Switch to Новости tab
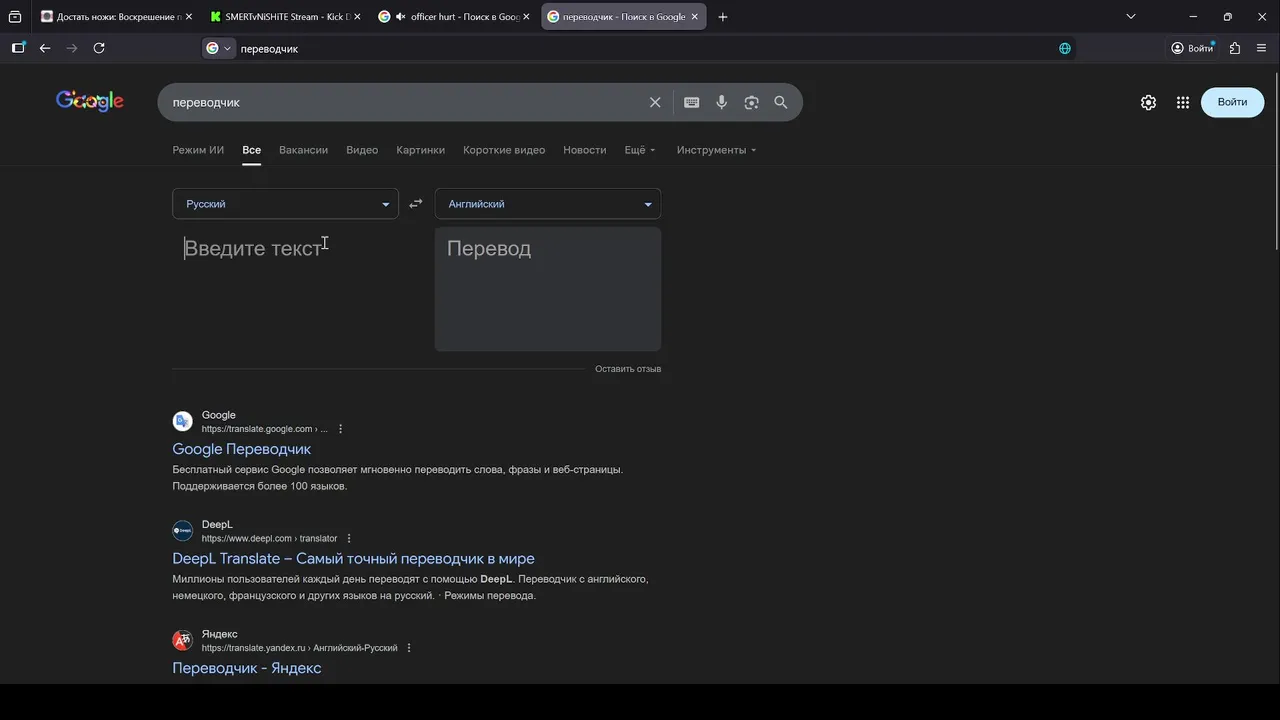The image size is (1280, 720). (584, 150)
